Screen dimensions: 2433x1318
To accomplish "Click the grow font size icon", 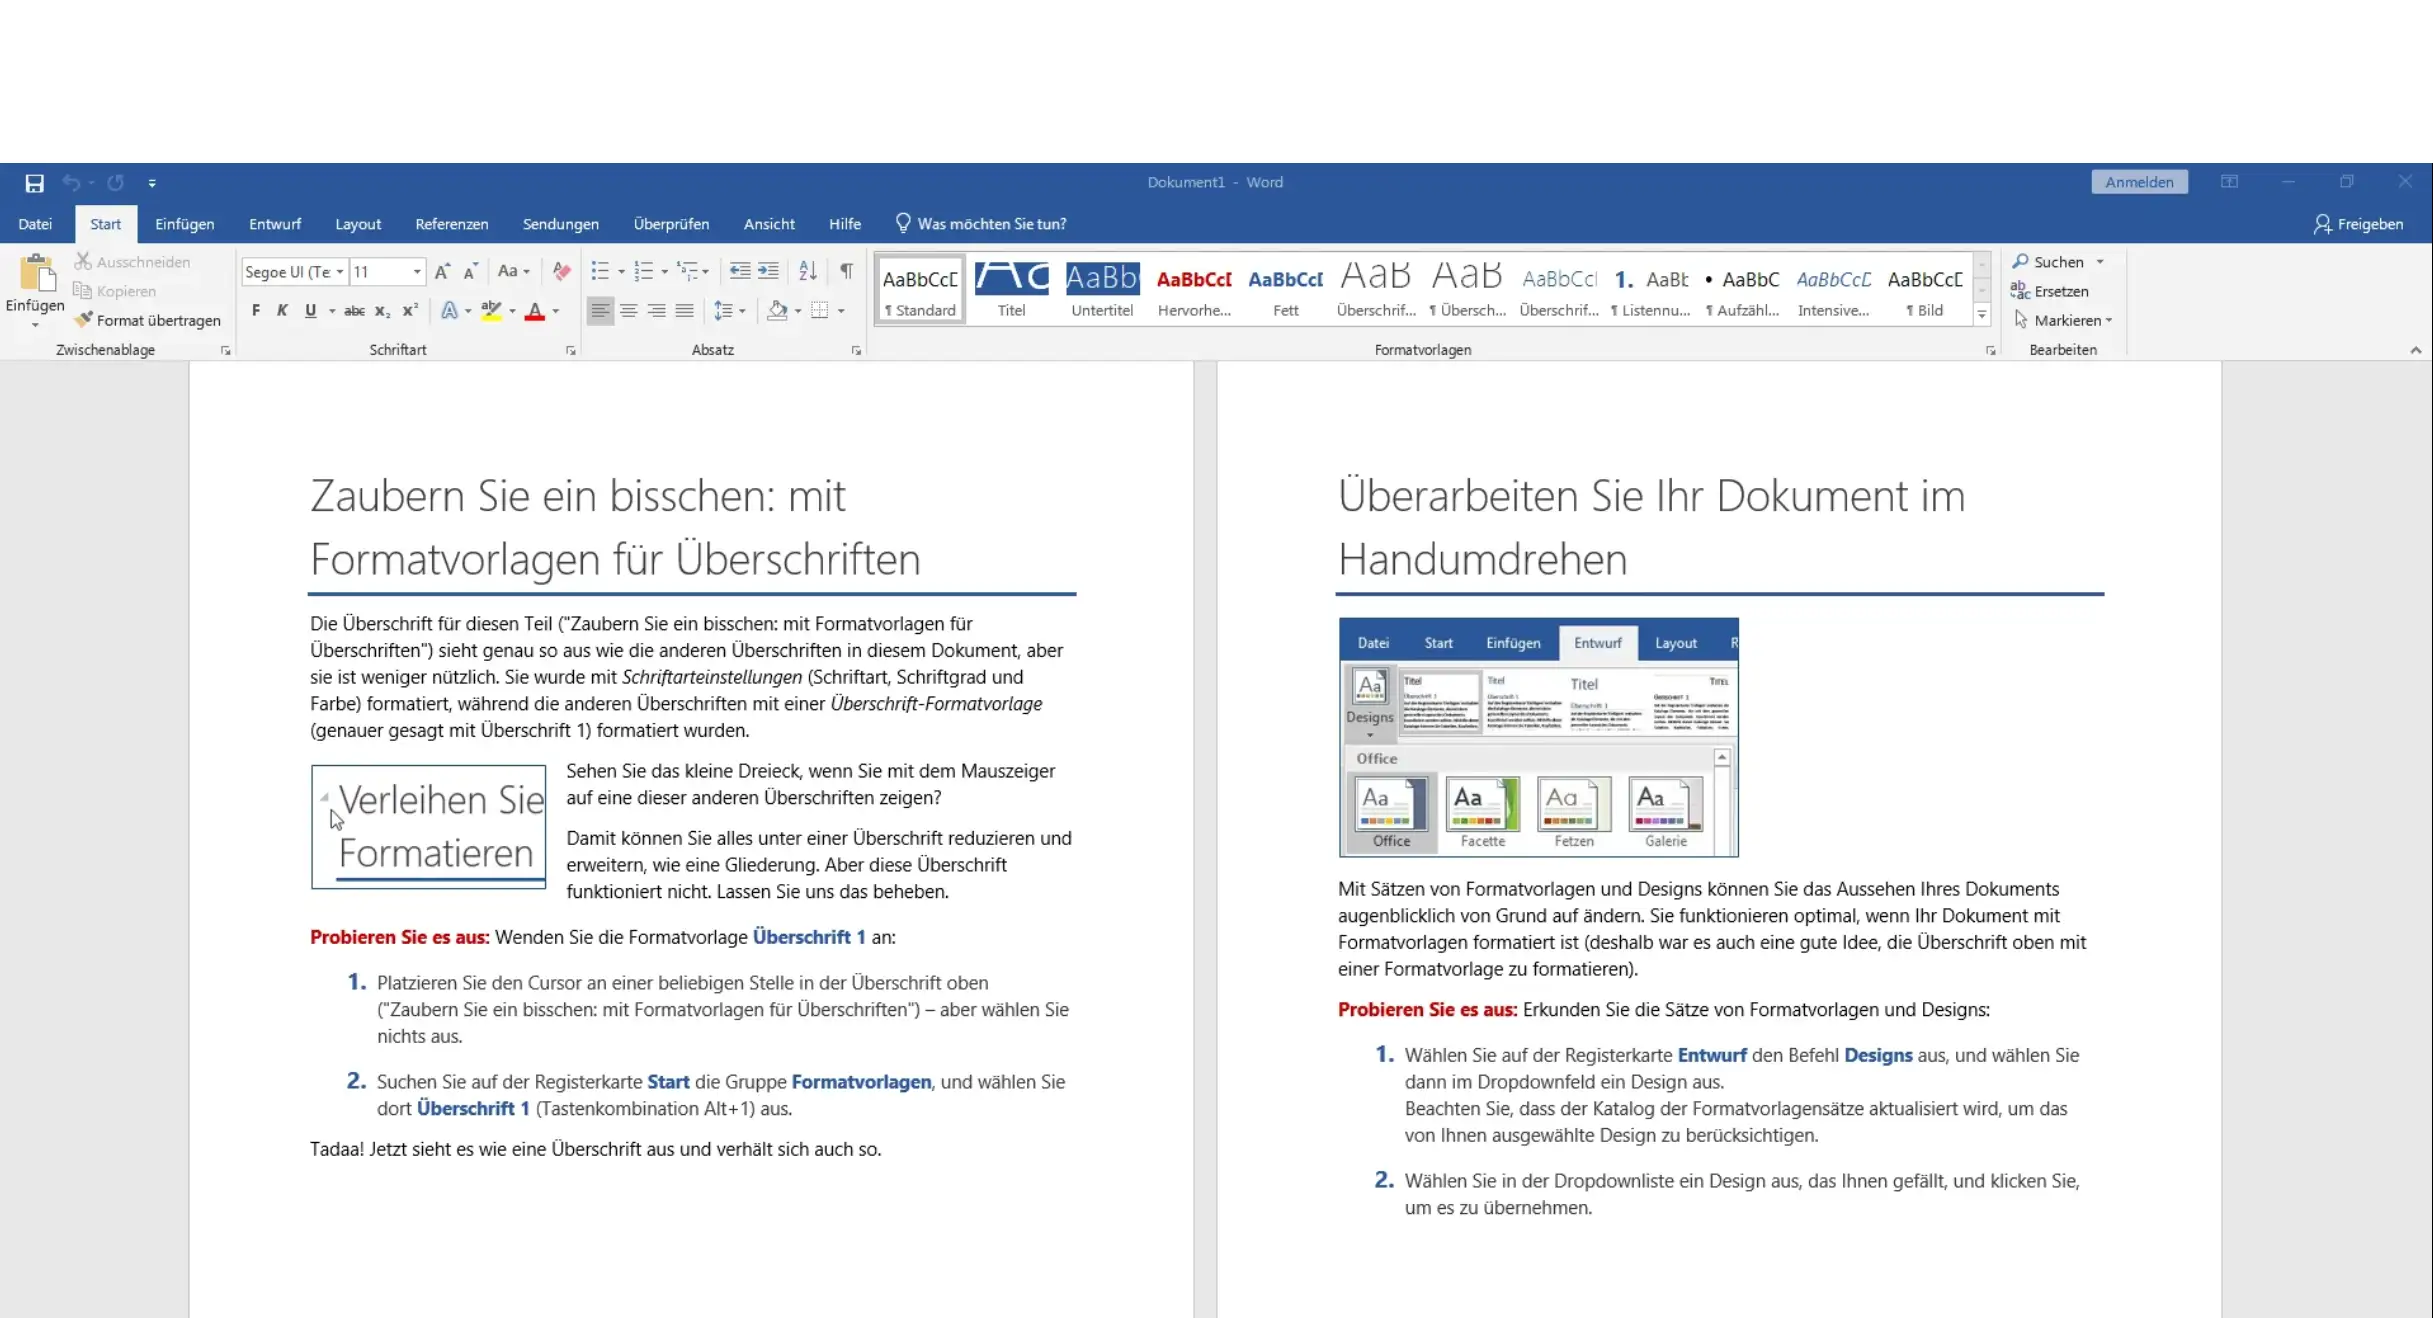I will [x=442, y=271].
